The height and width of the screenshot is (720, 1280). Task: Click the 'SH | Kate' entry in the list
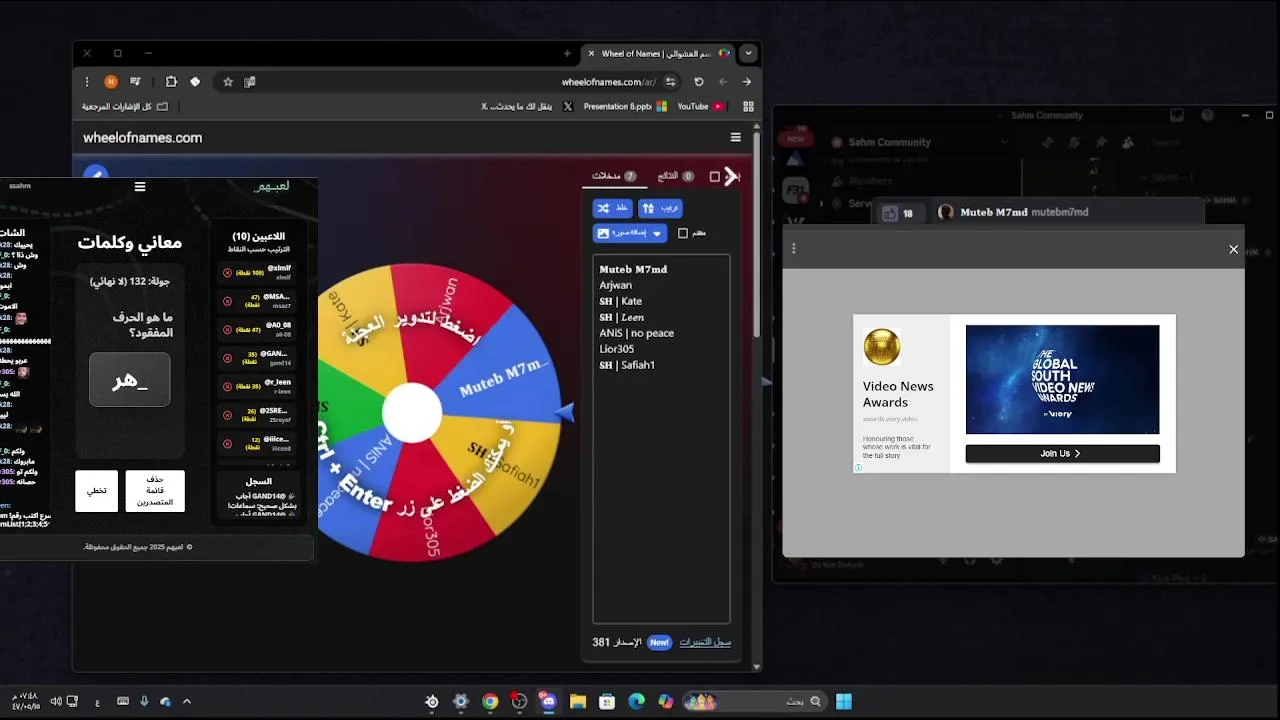tap(621, 301)
